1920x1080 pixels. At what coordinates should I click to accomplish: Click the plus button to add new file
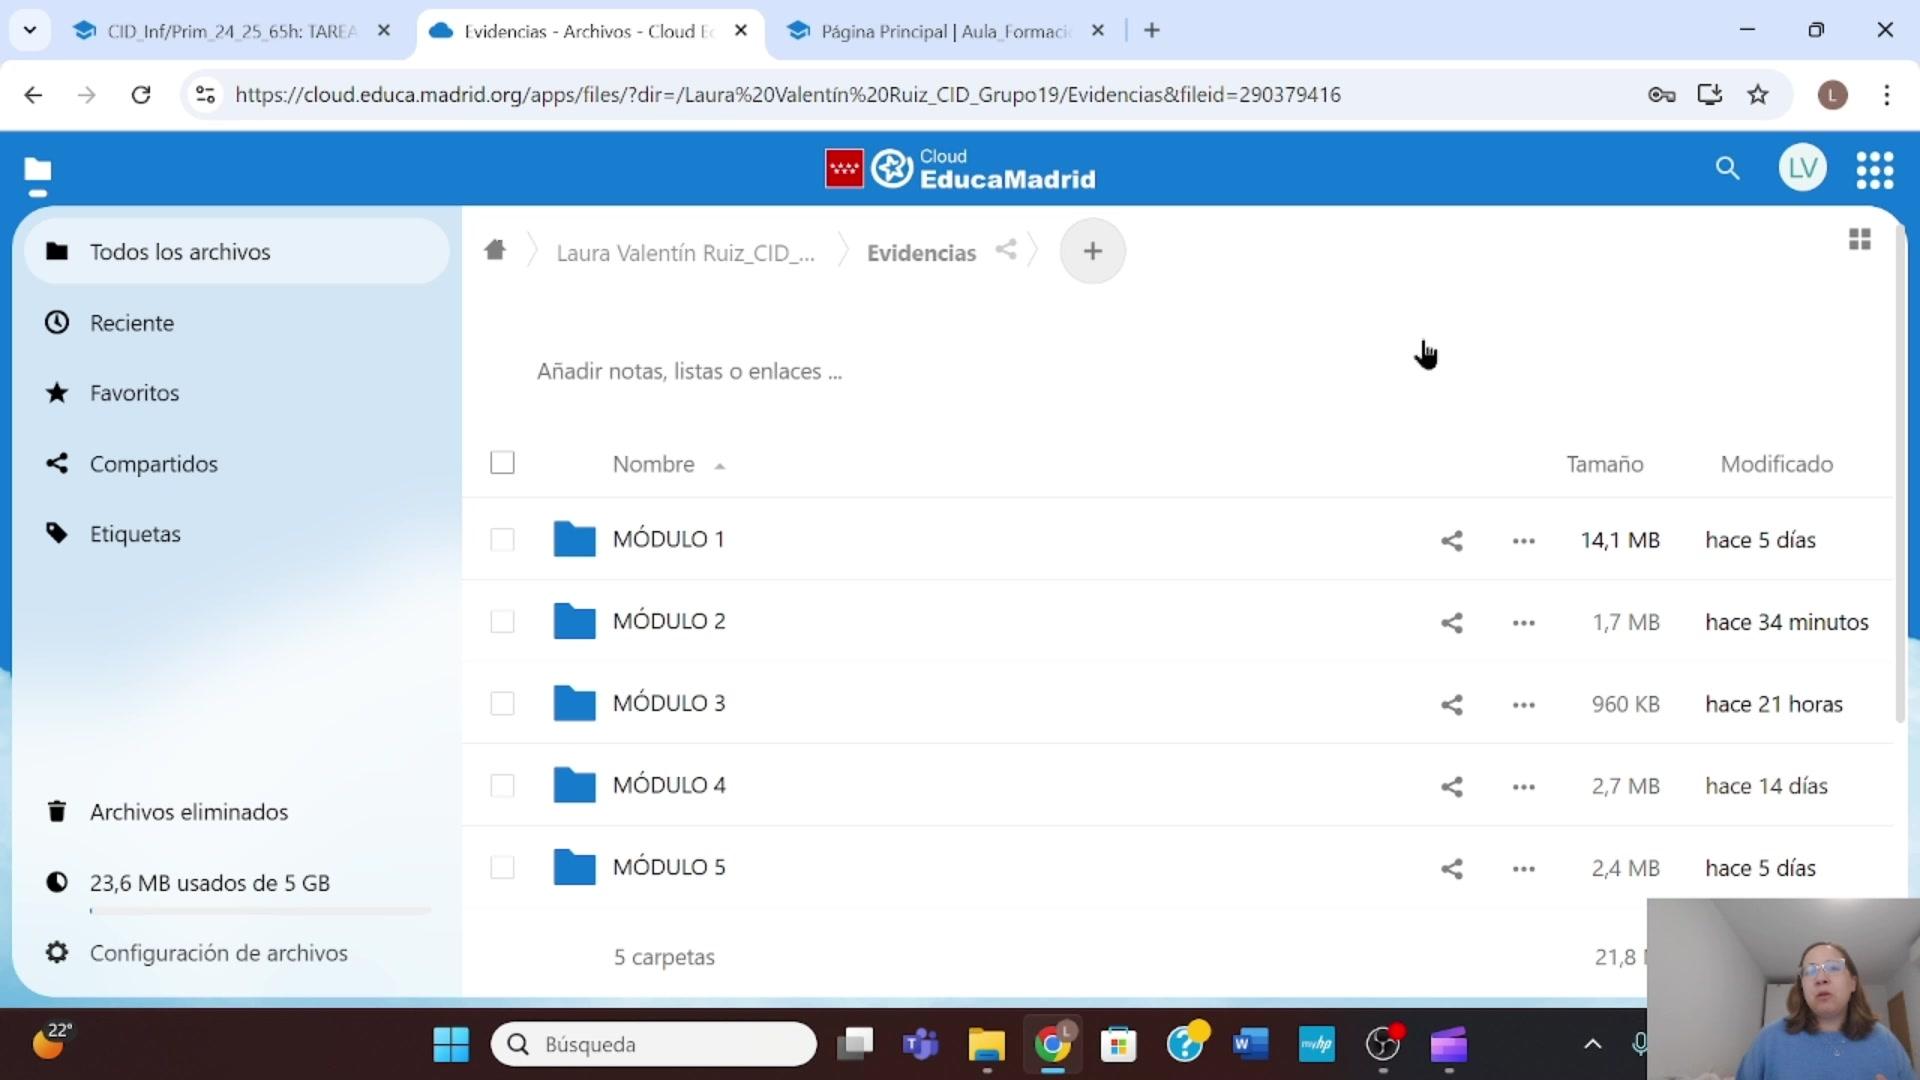[1092, 251]
